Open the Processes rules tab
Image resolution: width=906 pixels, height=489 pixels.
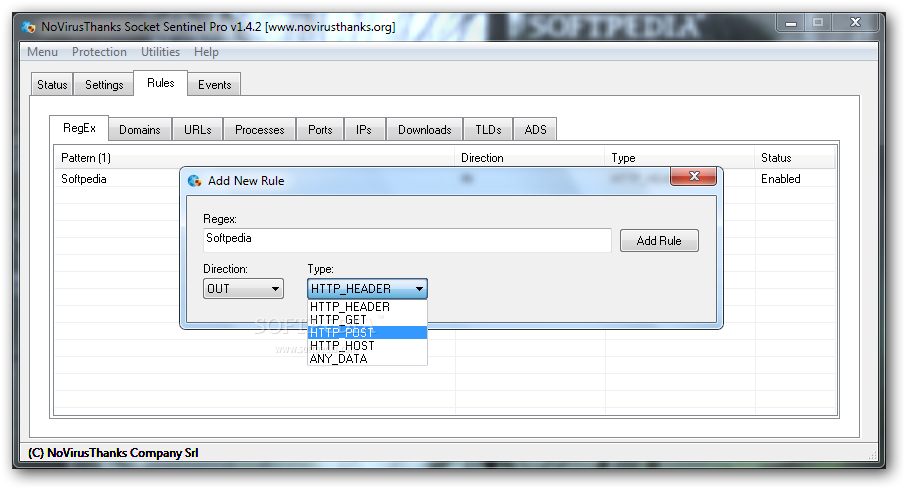[259, 130]
